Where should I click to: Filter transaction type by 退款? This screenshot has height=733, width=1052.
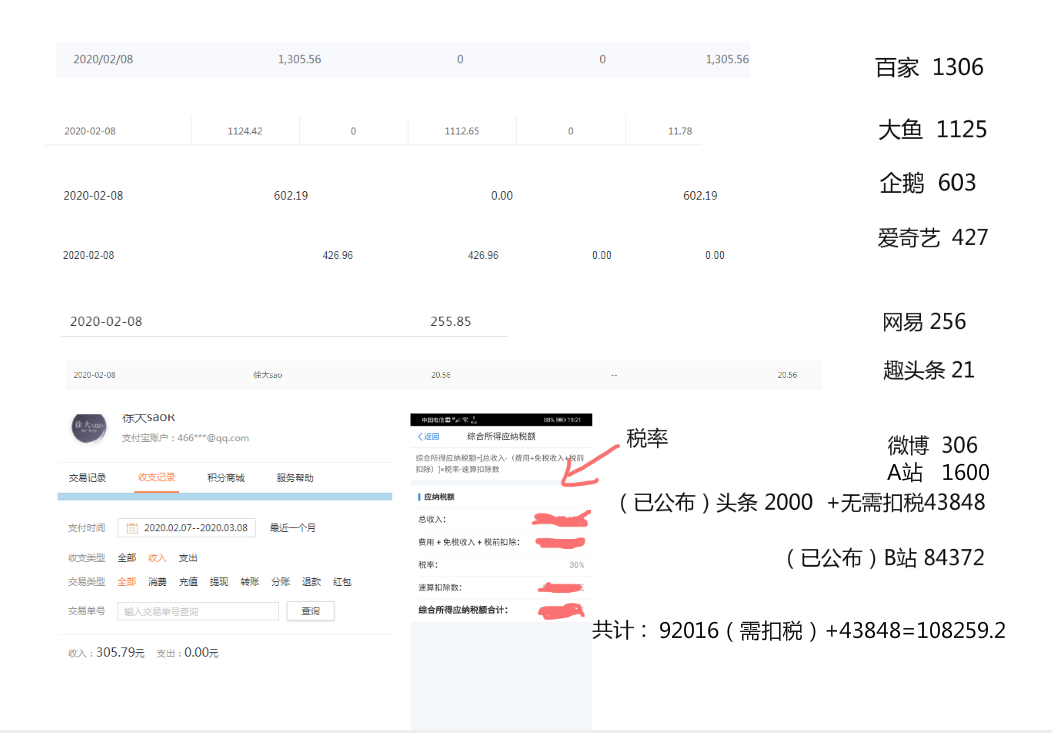311,581
